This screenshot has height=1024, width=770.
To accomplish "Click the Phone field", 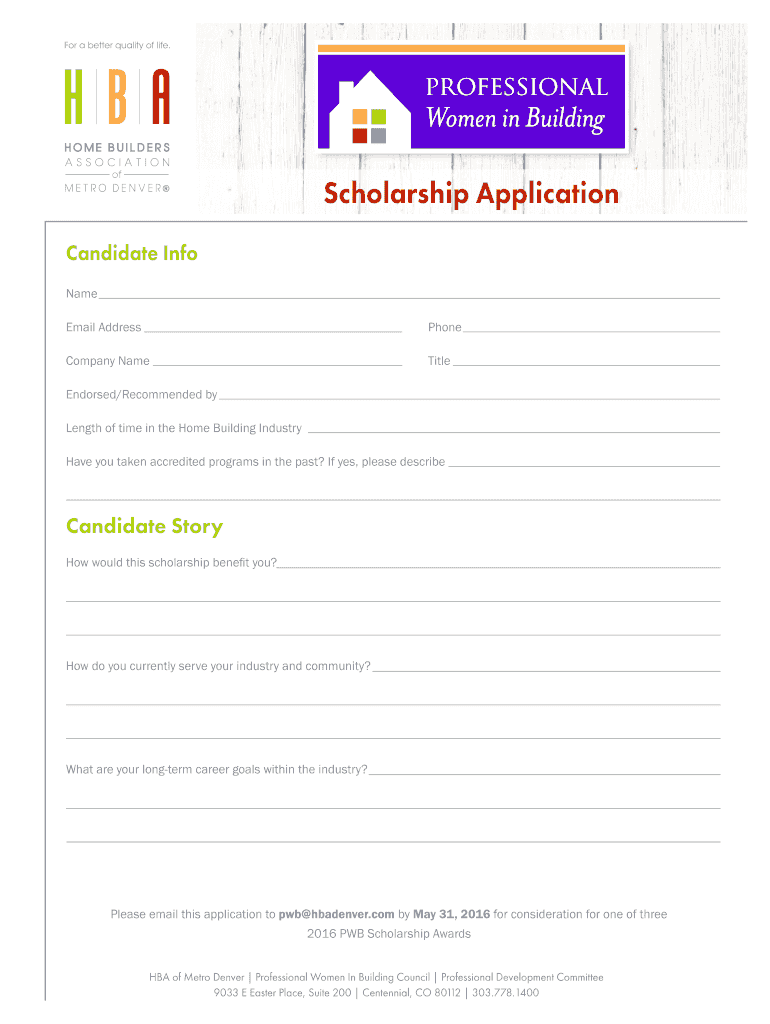I will (x=591, y=327).
